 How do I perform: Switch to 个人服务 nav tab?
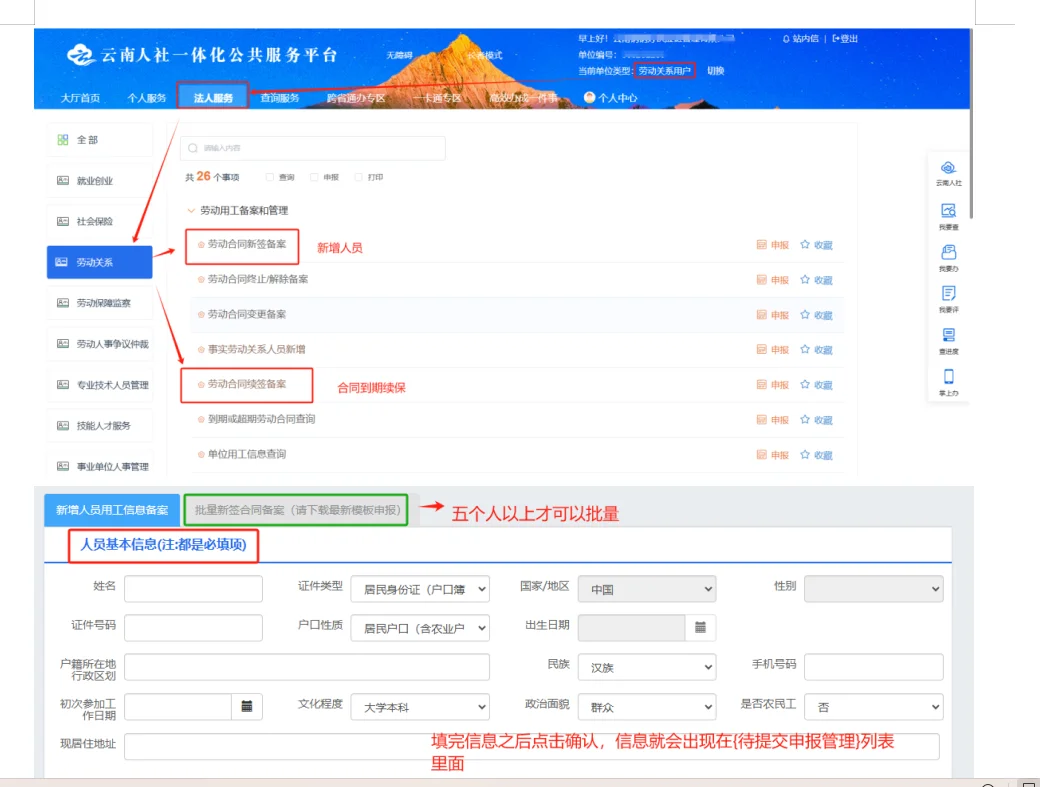147,98
